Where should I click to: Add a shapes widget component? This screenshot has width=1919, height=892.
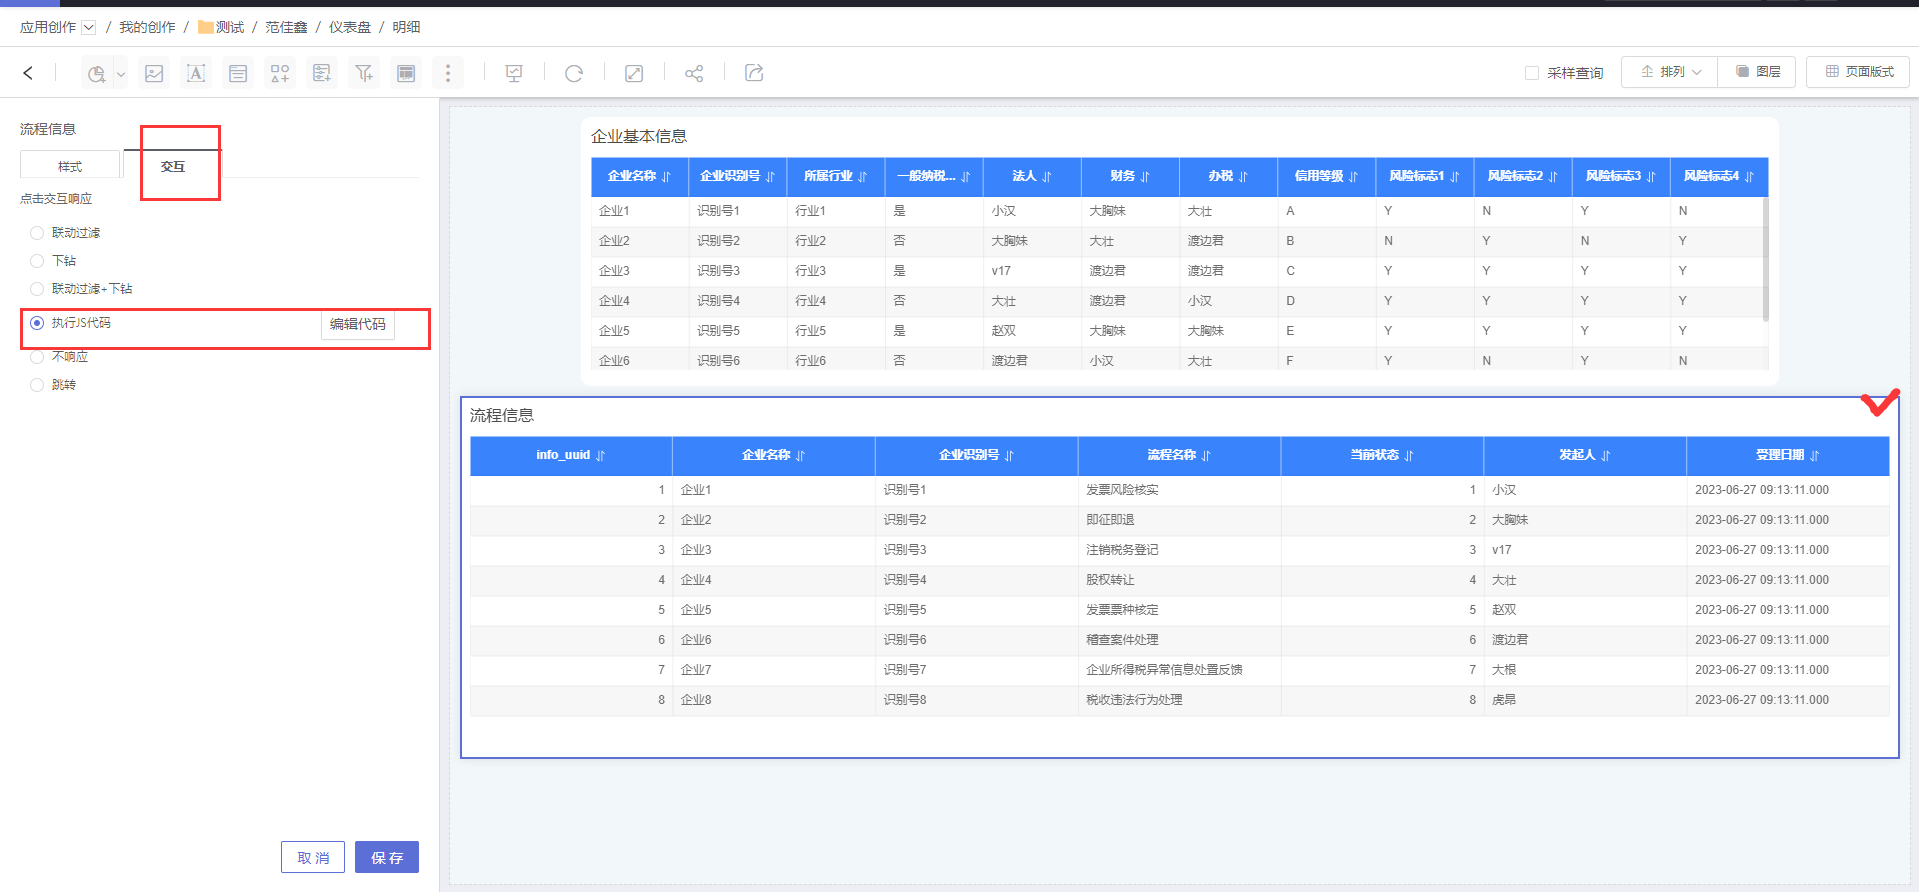coord(280,73)
